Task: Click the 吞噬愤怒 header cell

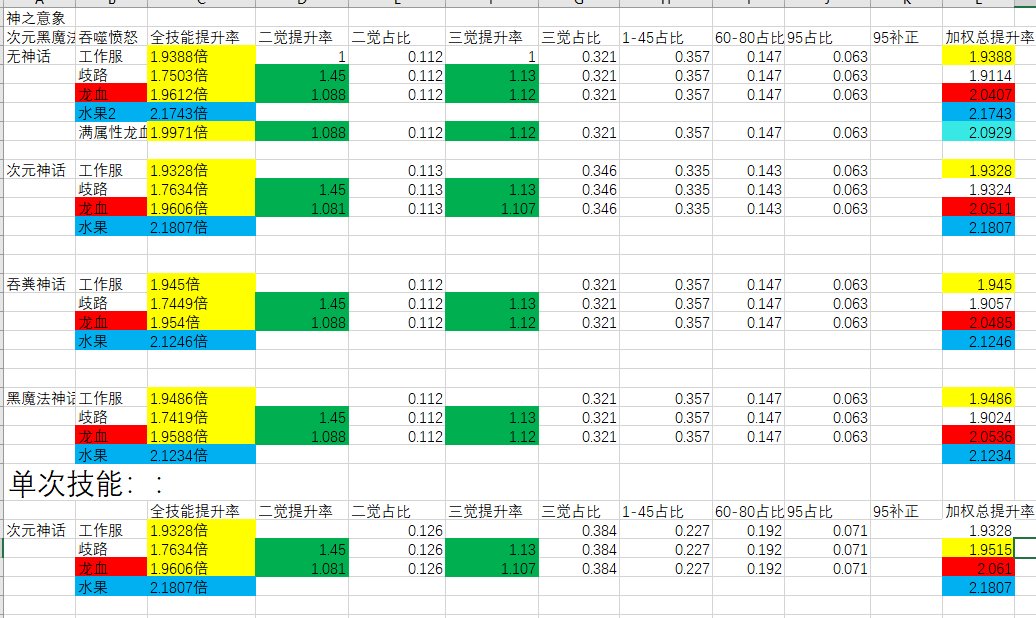Action: (x=111, y=37)
